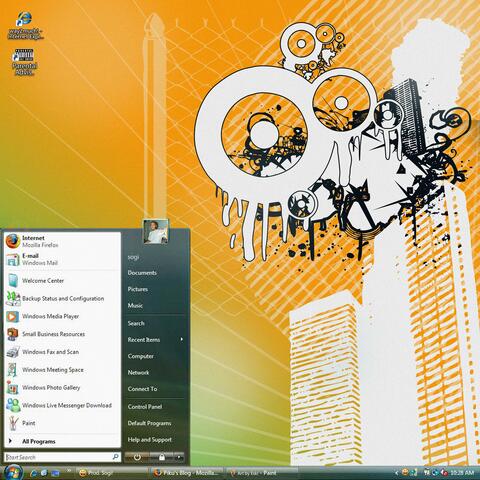Switch to messenger taskbar button with smiley
The height and width of the screenshot is (480, 480).
(112, 473)
